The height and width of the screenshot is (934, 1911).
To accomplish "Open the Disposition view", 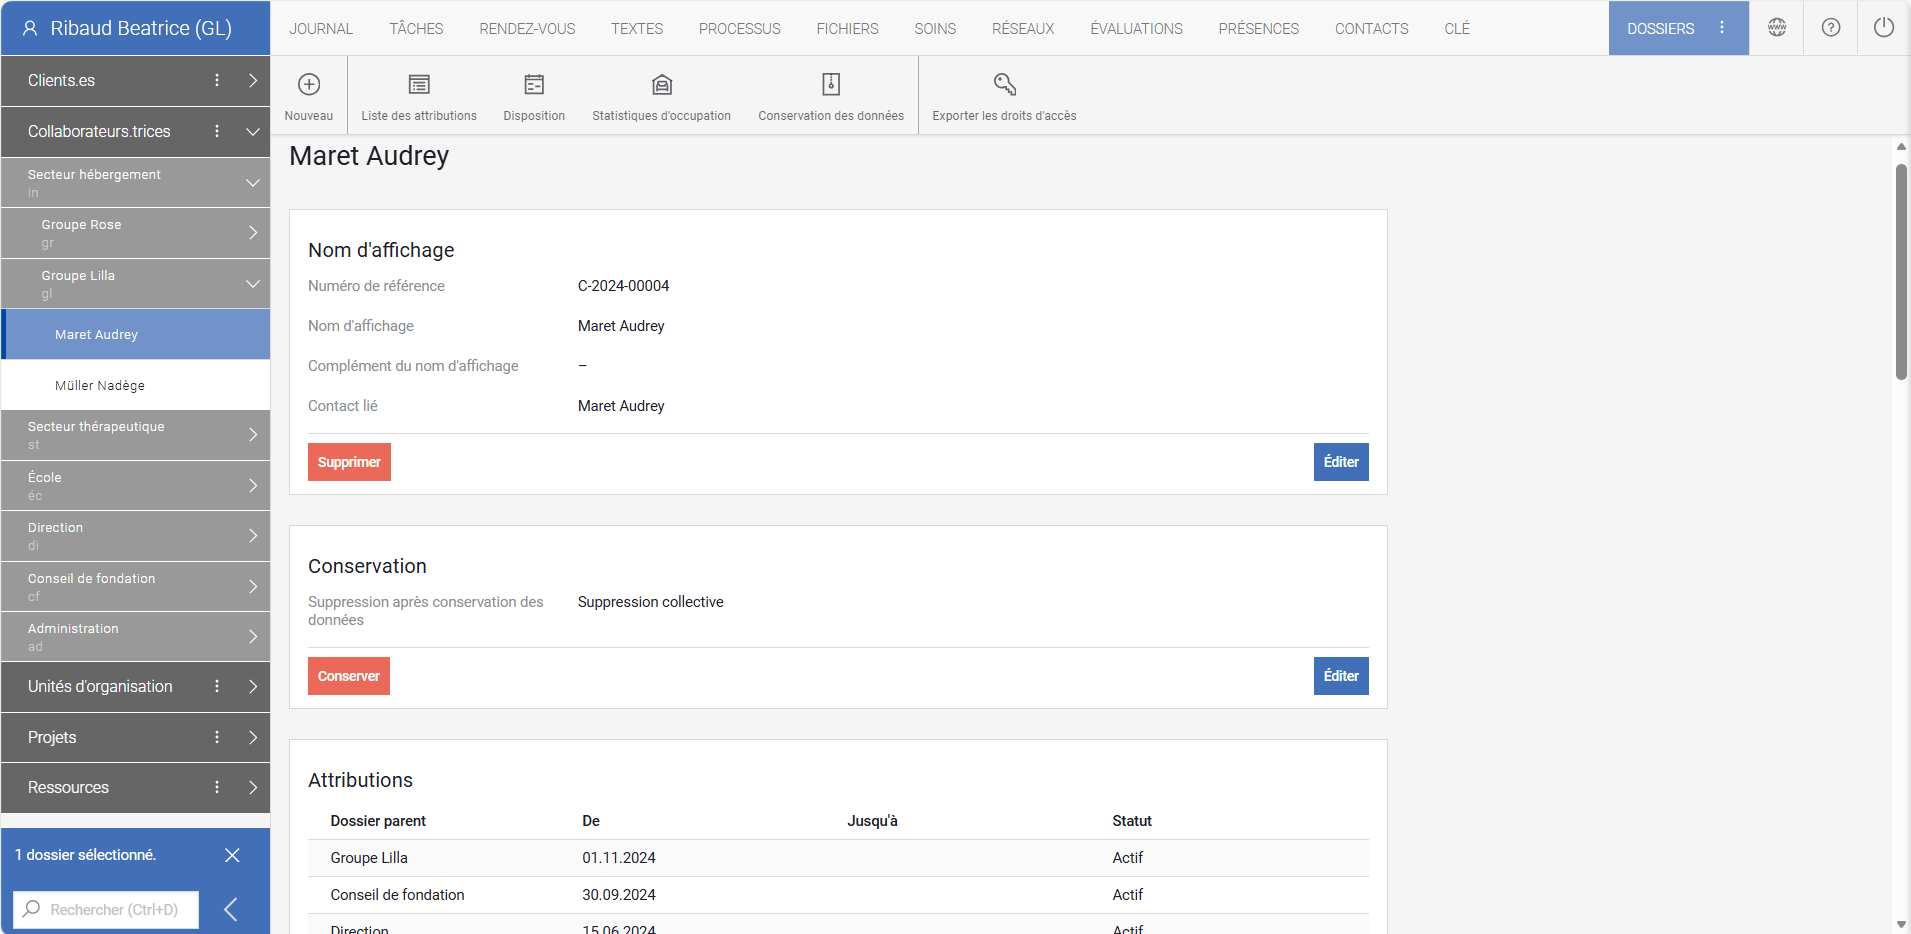I will [534, 85].
